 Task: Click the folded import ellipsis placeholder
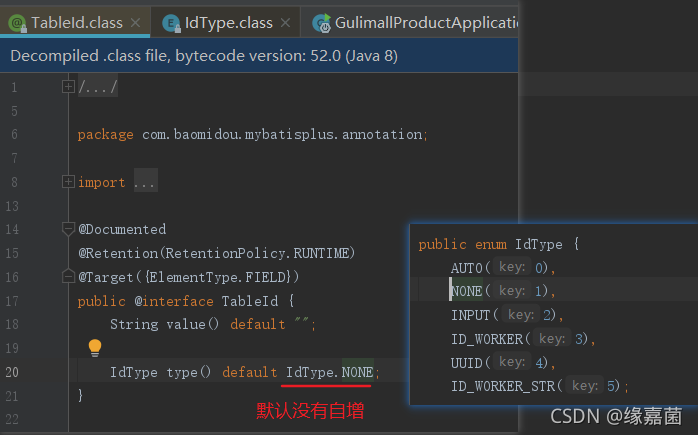pos(146,182)
